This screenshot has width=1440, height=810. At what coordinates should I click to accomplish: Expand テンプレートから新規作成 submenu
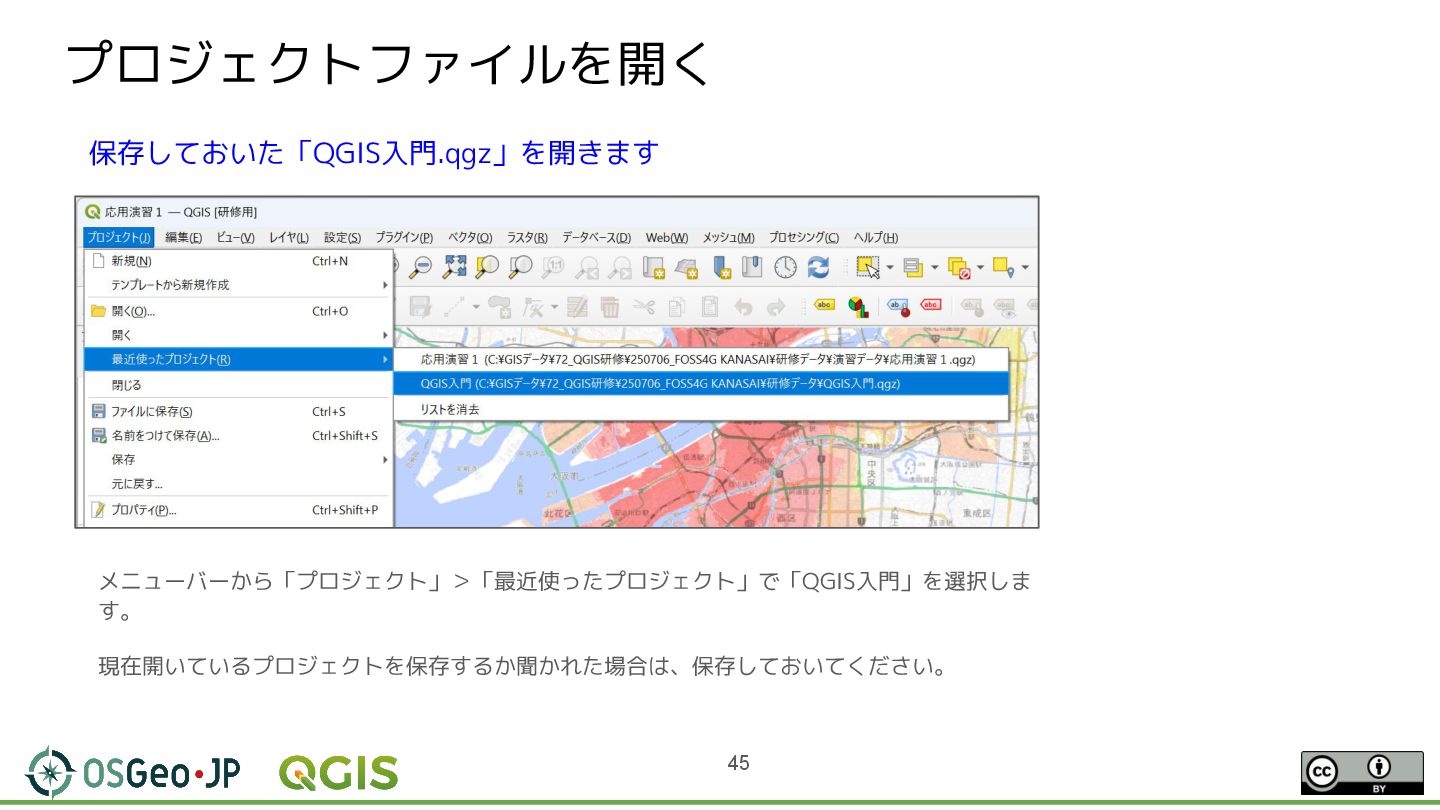[238, 285]
